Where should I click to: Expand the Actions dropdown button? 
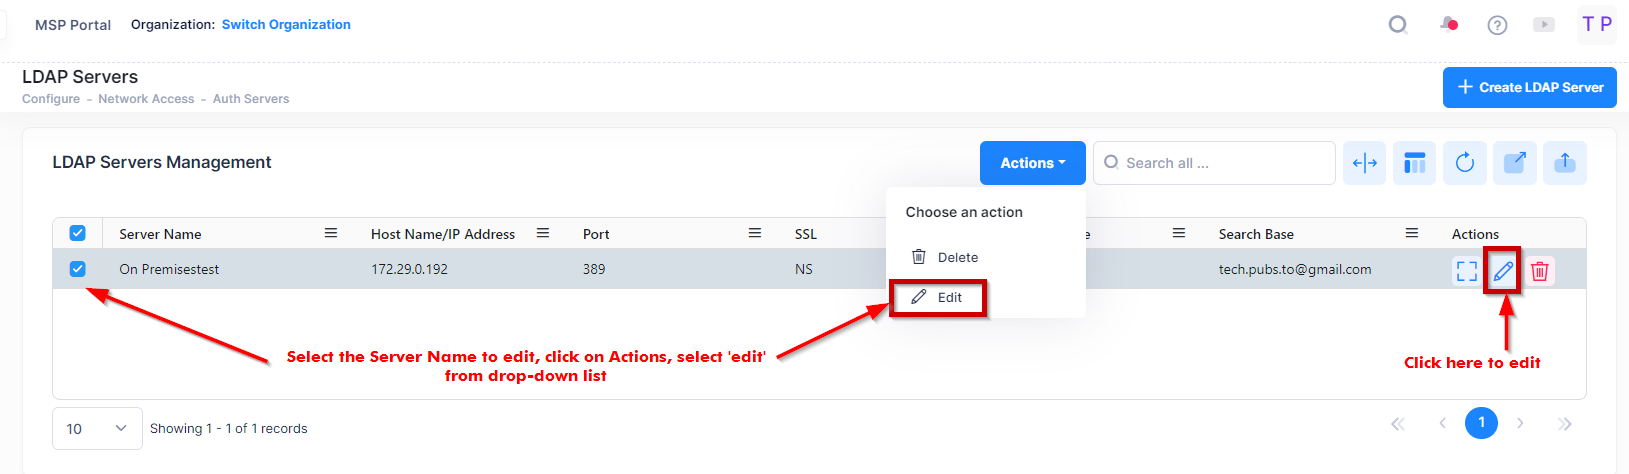coord(1032,163)
